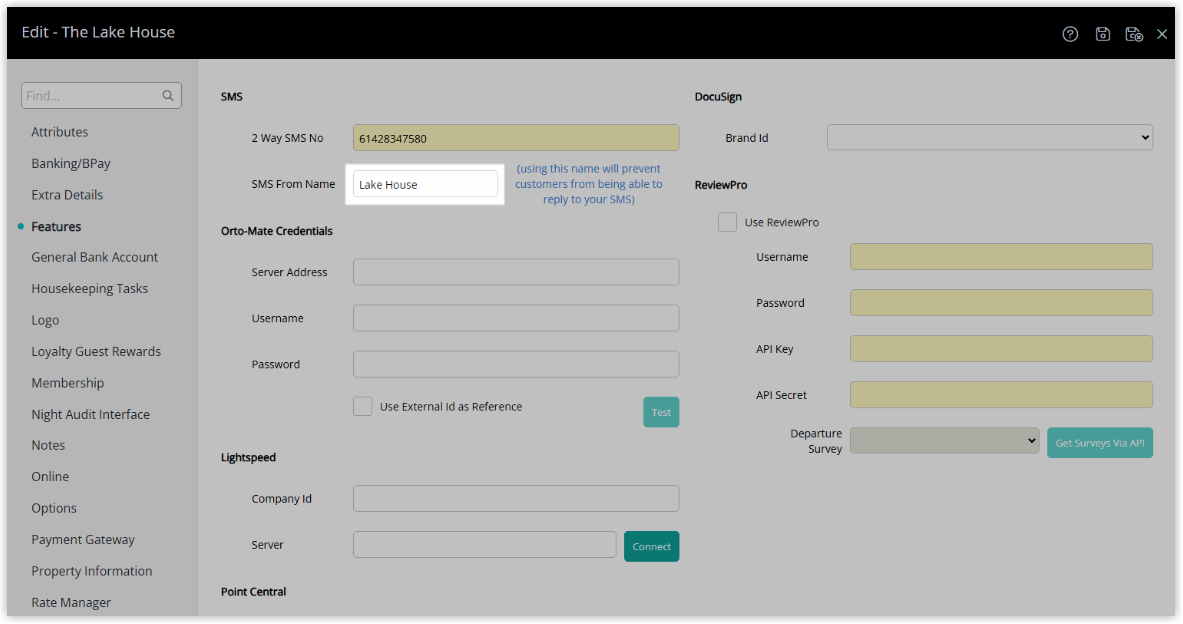This screenshot has height=624, width=1183.
Task: Click the SMS reply warning note text
Action: tap(588, 184)
